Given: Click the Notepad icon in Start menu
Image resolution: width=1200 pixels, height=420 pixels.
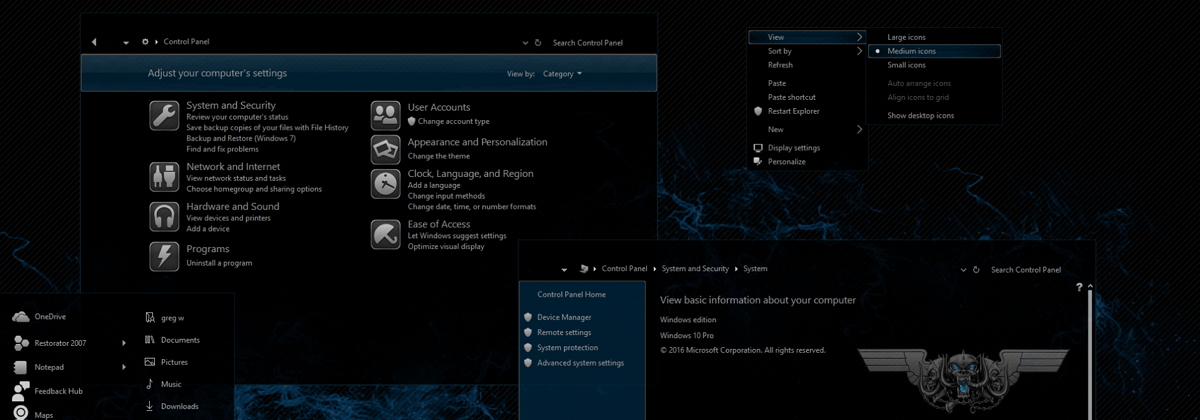Looking at the screenshot, I should coord(20,367).
